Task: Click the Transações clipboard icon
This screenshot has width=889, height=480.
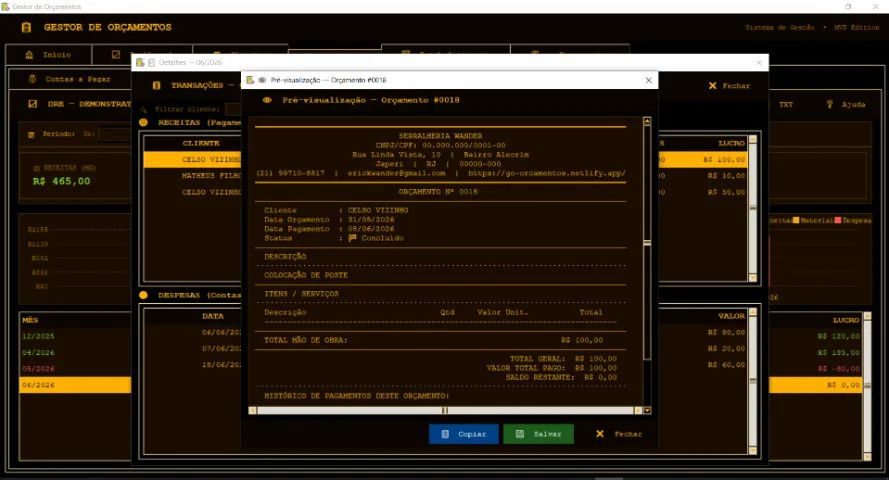Action: tap(156, 85)
